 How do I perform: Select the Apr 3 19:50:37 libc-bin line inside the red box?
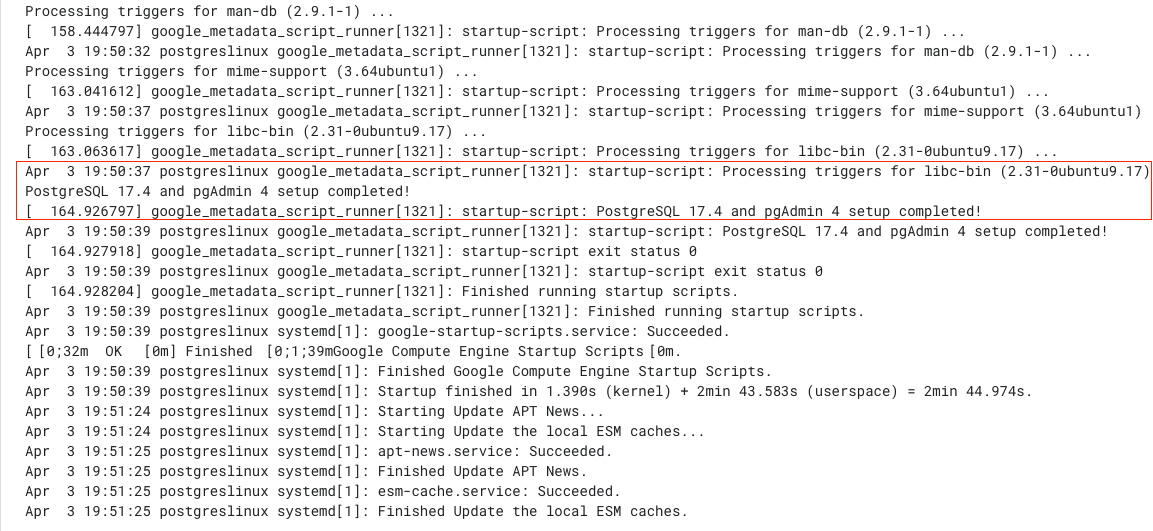[587, 171]
